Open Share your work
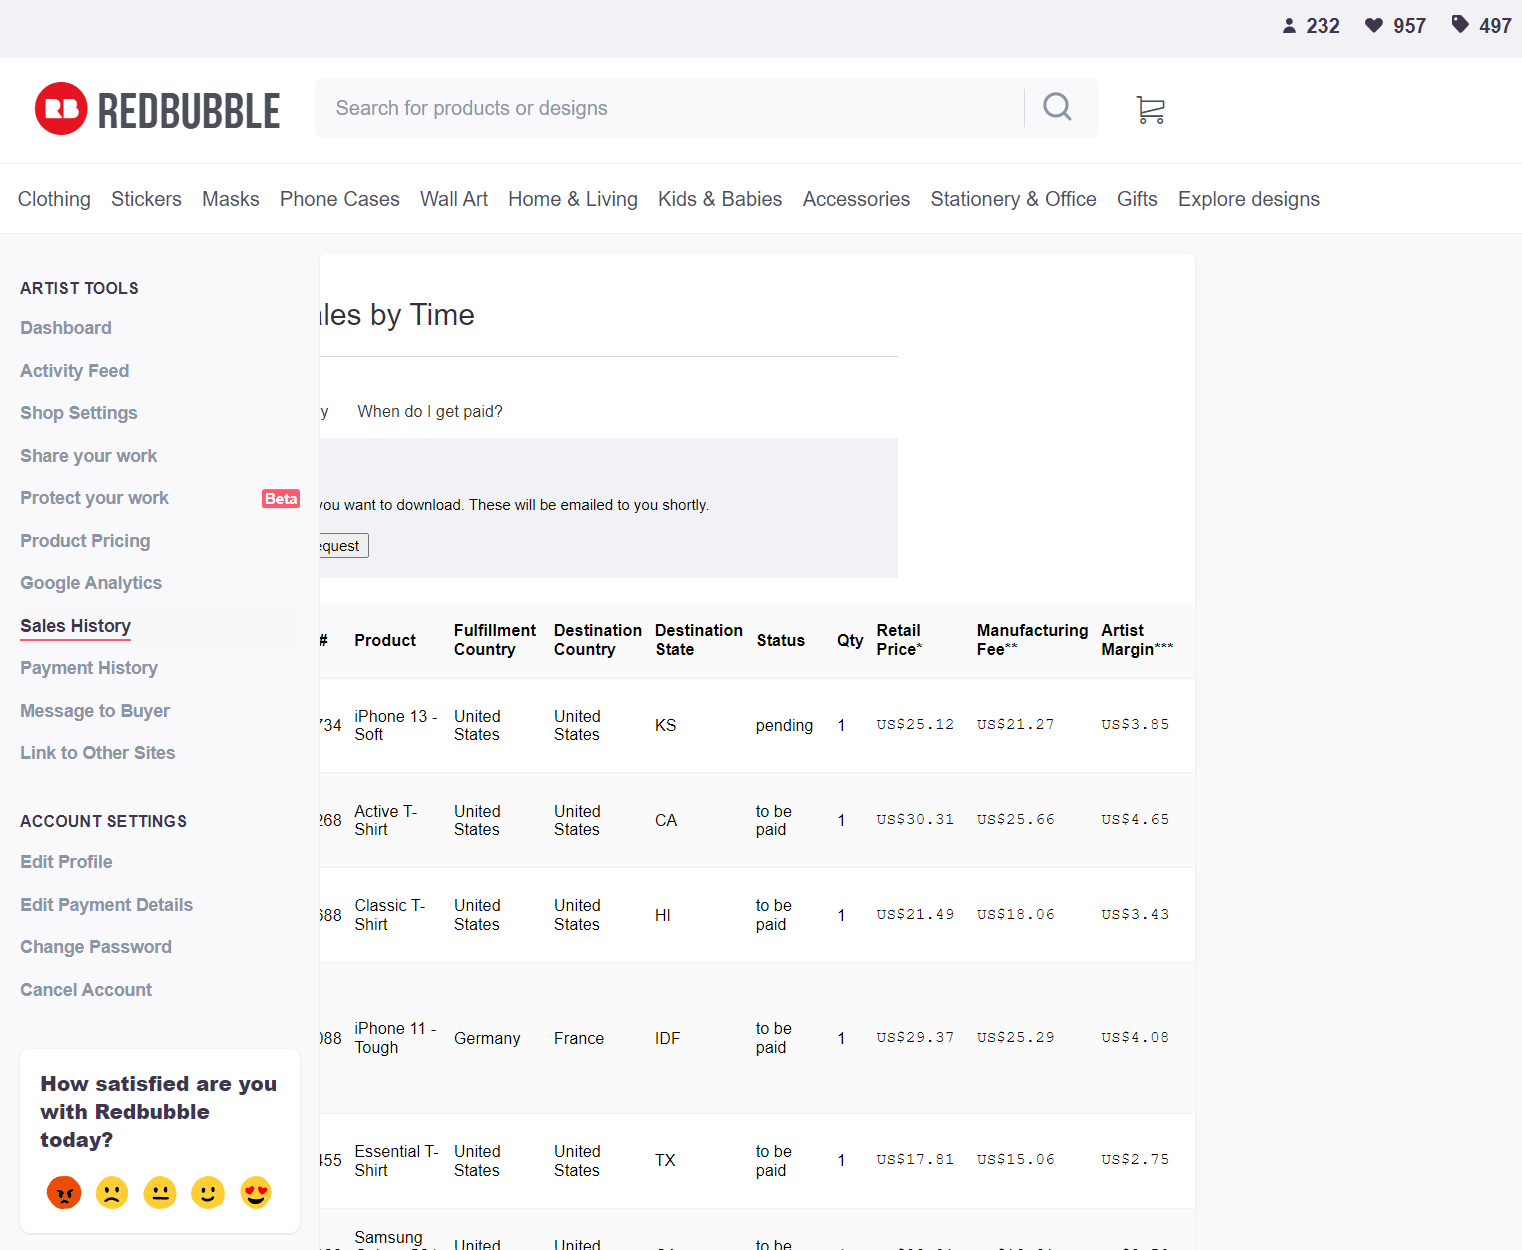 click(x=89, y=456)
